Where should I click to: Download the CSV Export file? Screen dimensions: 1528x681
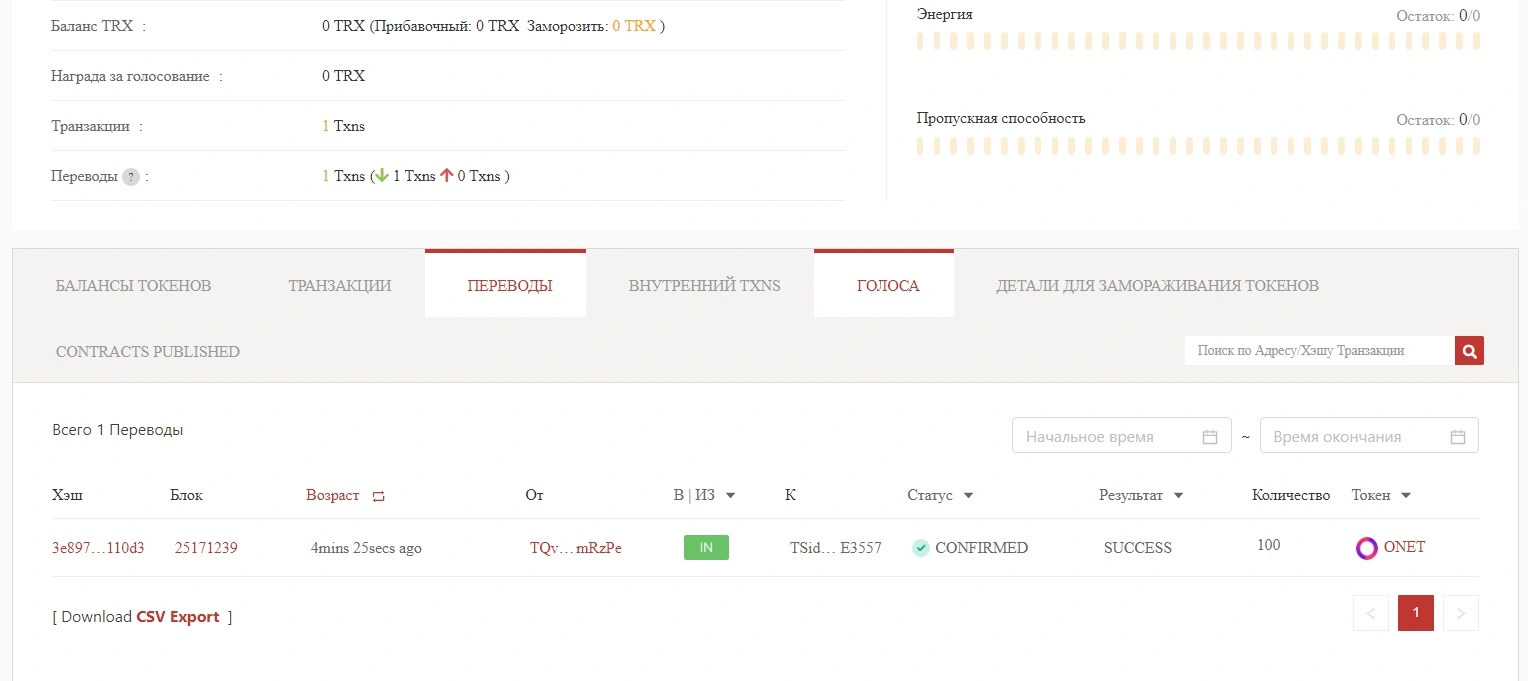[178, 617]
